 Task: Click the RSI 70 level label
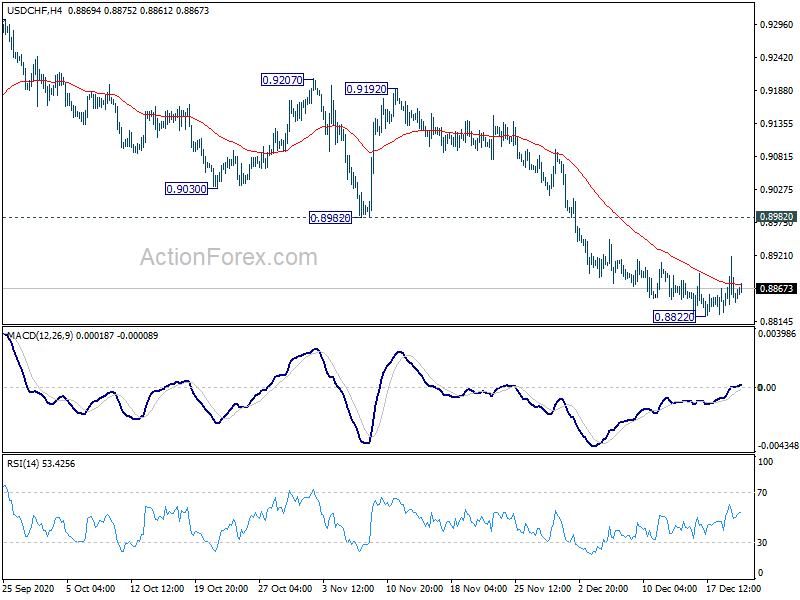[762, 493]
